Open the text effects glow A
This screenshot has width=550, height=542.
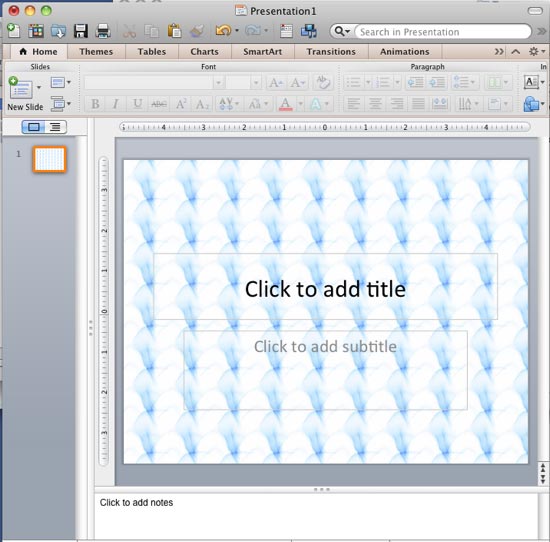pos(316,104)
